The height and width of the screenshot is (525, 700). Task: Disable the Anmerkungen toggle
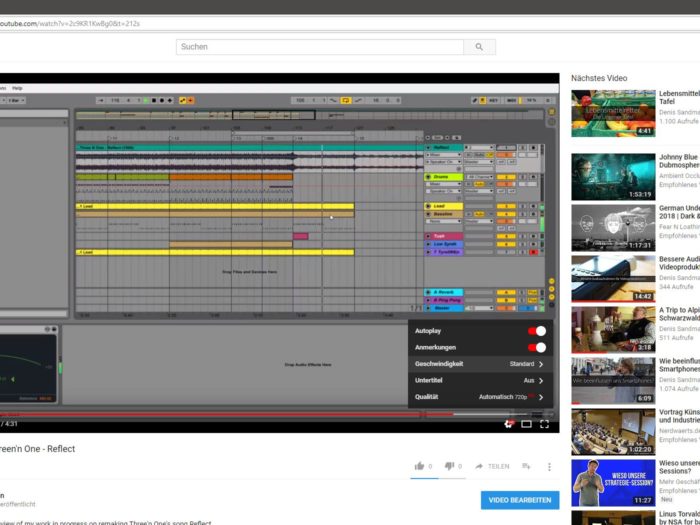(537, 347)
